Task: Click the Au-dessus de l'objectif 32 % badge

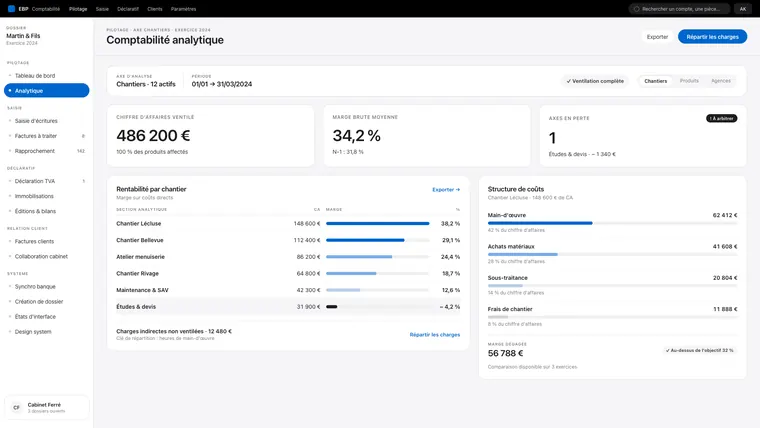Action: coord(699,350)
